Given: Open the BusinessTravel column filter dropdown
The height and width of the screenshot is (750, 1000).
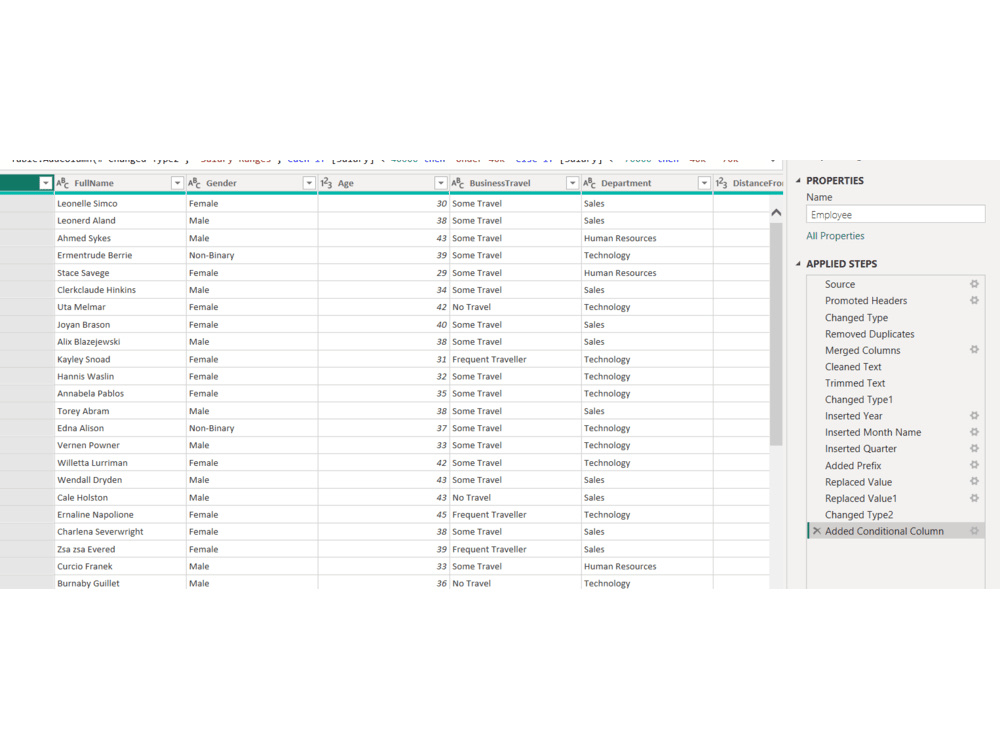Looking at the screenshot, I should click(573, 183).
